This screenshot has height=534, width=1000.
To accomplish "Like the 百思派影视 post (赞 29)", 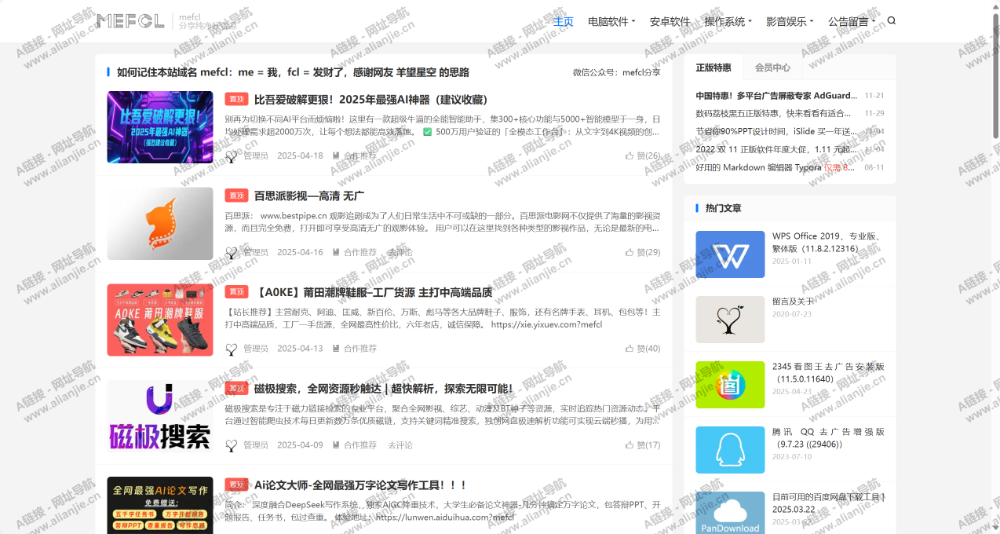I will point(643,252).
